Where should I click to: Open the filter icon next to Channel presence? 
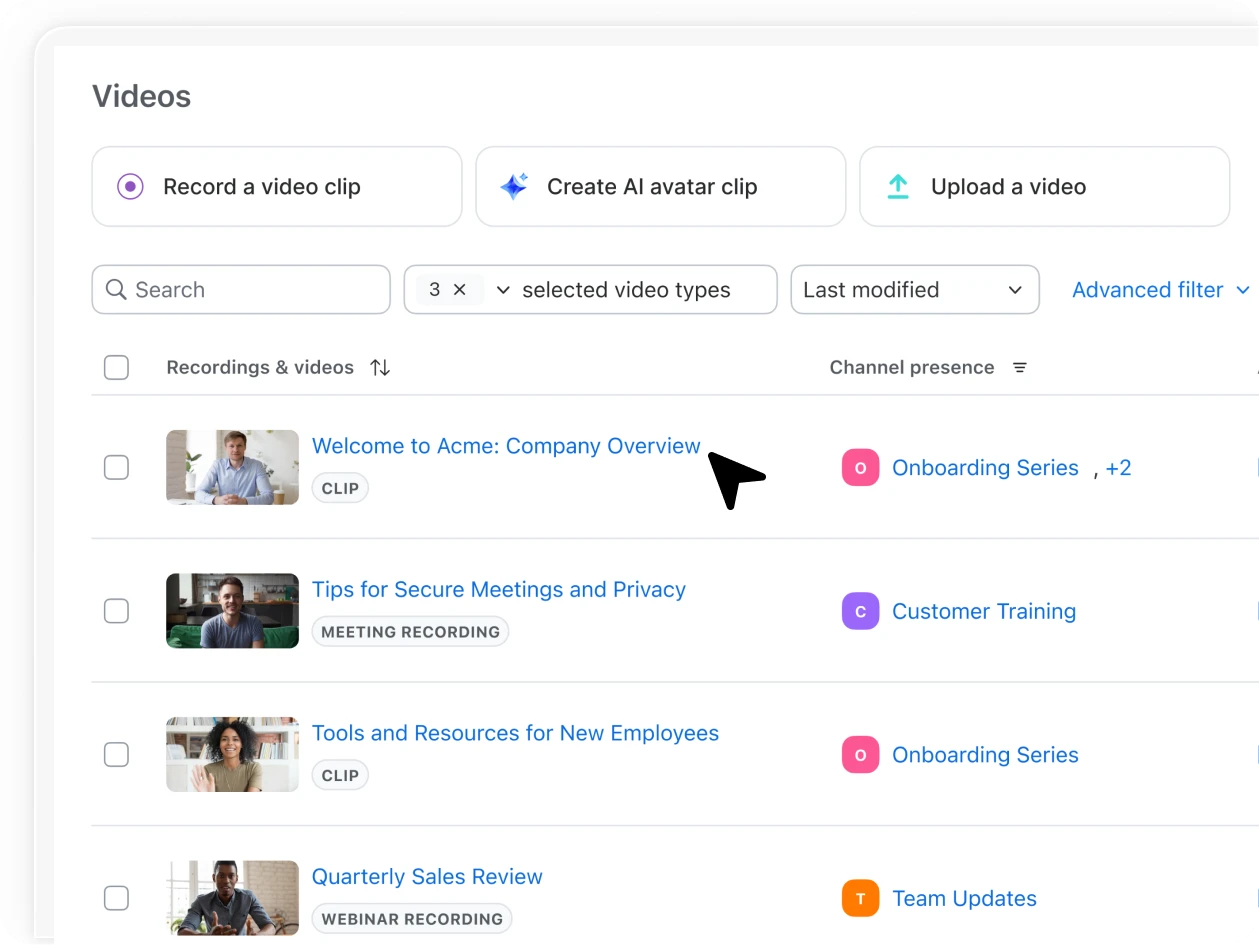[x=1019, y=367]
